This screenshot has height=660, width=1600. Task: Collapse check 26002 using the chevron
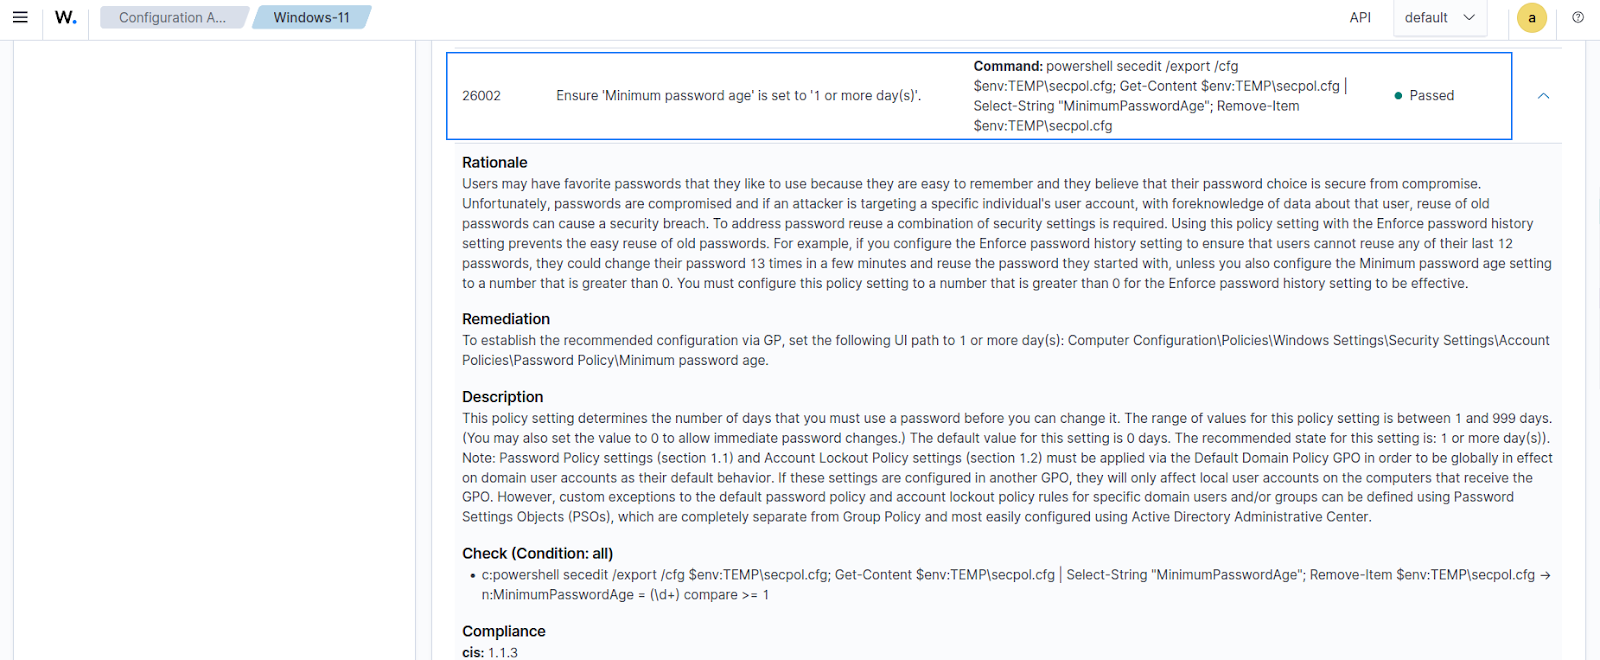click(1543, 95)
